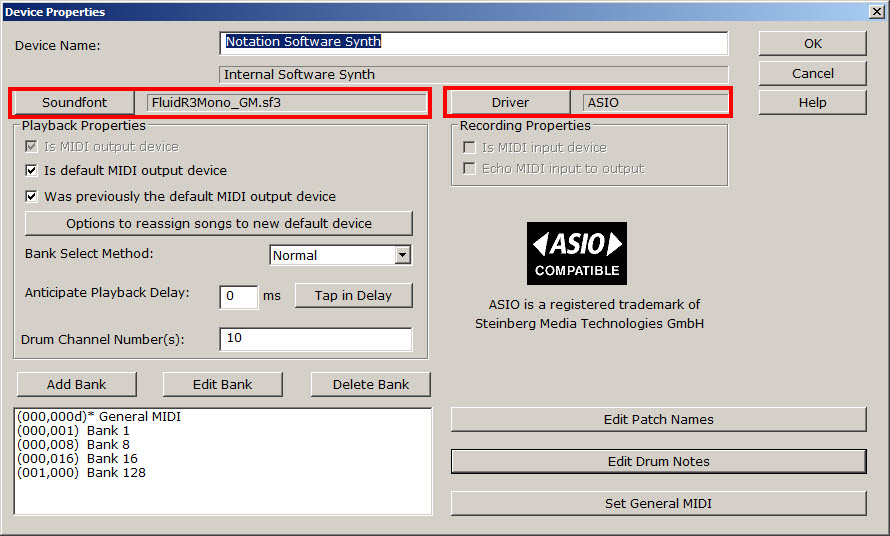Click the Driver button
The width and height of the screenshot is (890, 536).
[510, 102]
